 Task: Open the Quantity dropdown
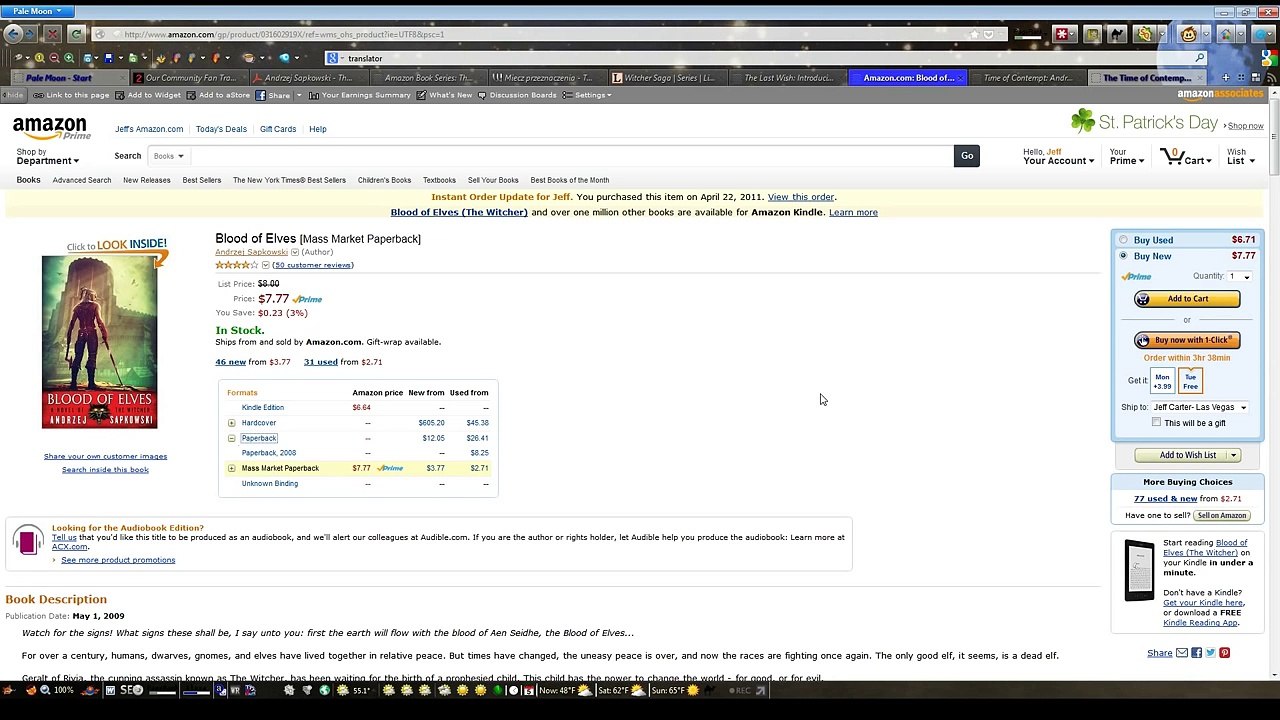pyautogui.click(x=1240, y=276)
